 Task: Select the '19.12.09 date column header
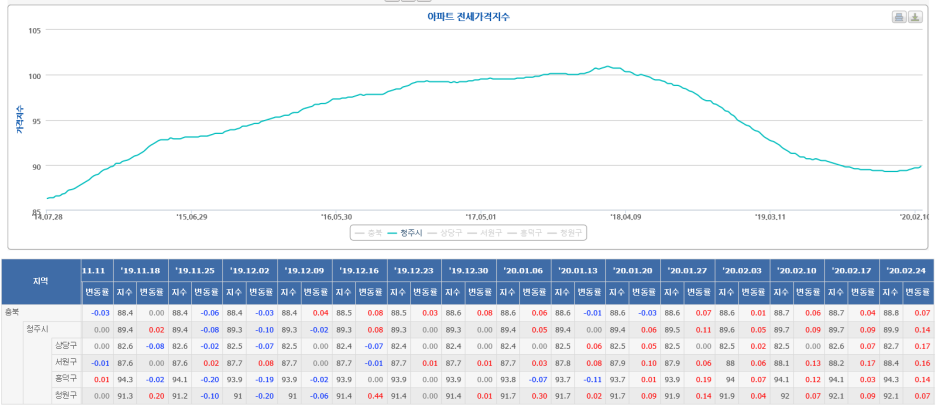click(x=304, y=270)
